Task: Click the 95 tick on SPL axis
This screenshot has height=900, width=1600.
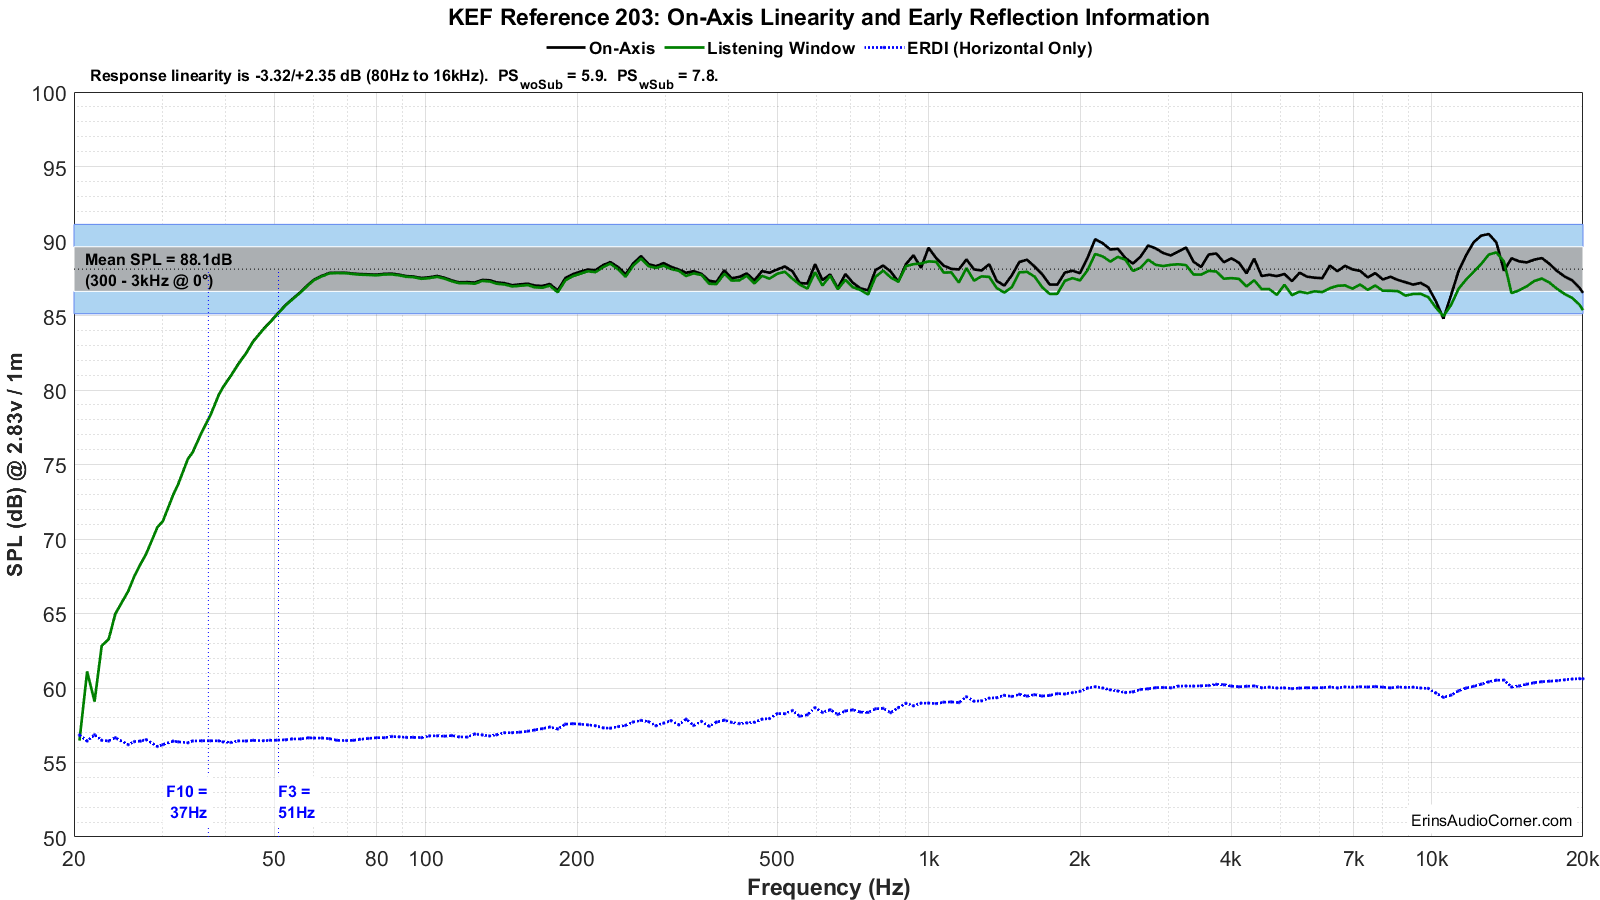Action: pyautogui.click(x=55, y=169)
